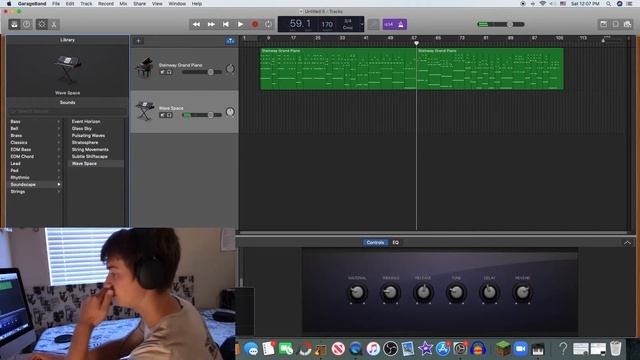Open the Loop Browser button

click(616, 24)
